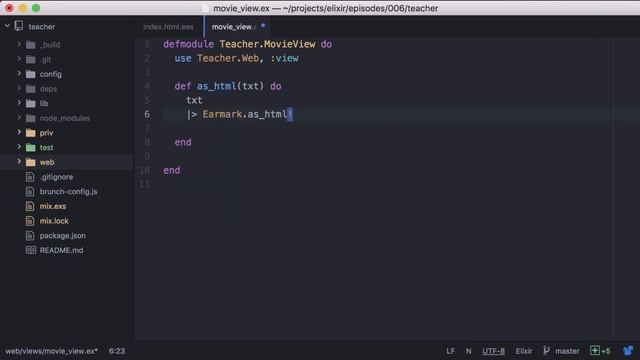This screenshot has height=360, width=640.
Task: Click the git diff plus icon
Action: tap(595, 351)
